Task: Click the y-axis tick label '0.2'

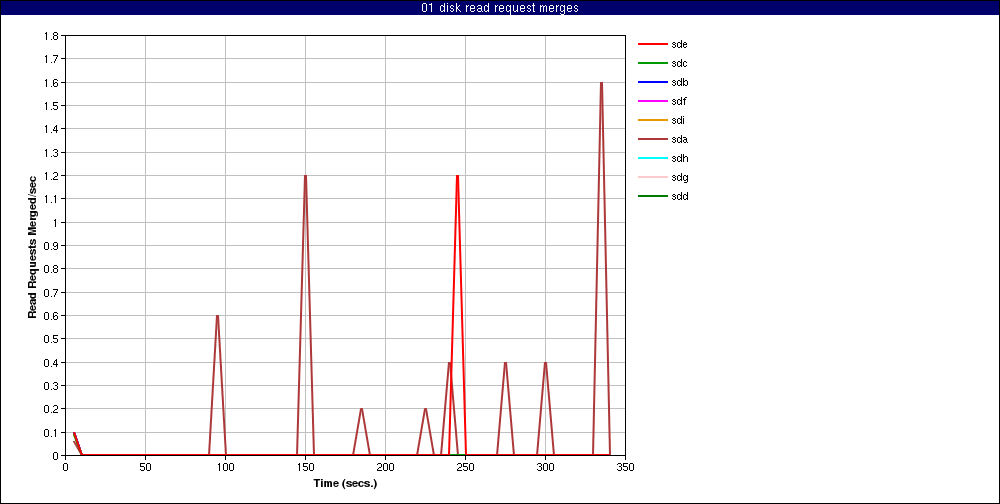Action: tap(52, 409)
